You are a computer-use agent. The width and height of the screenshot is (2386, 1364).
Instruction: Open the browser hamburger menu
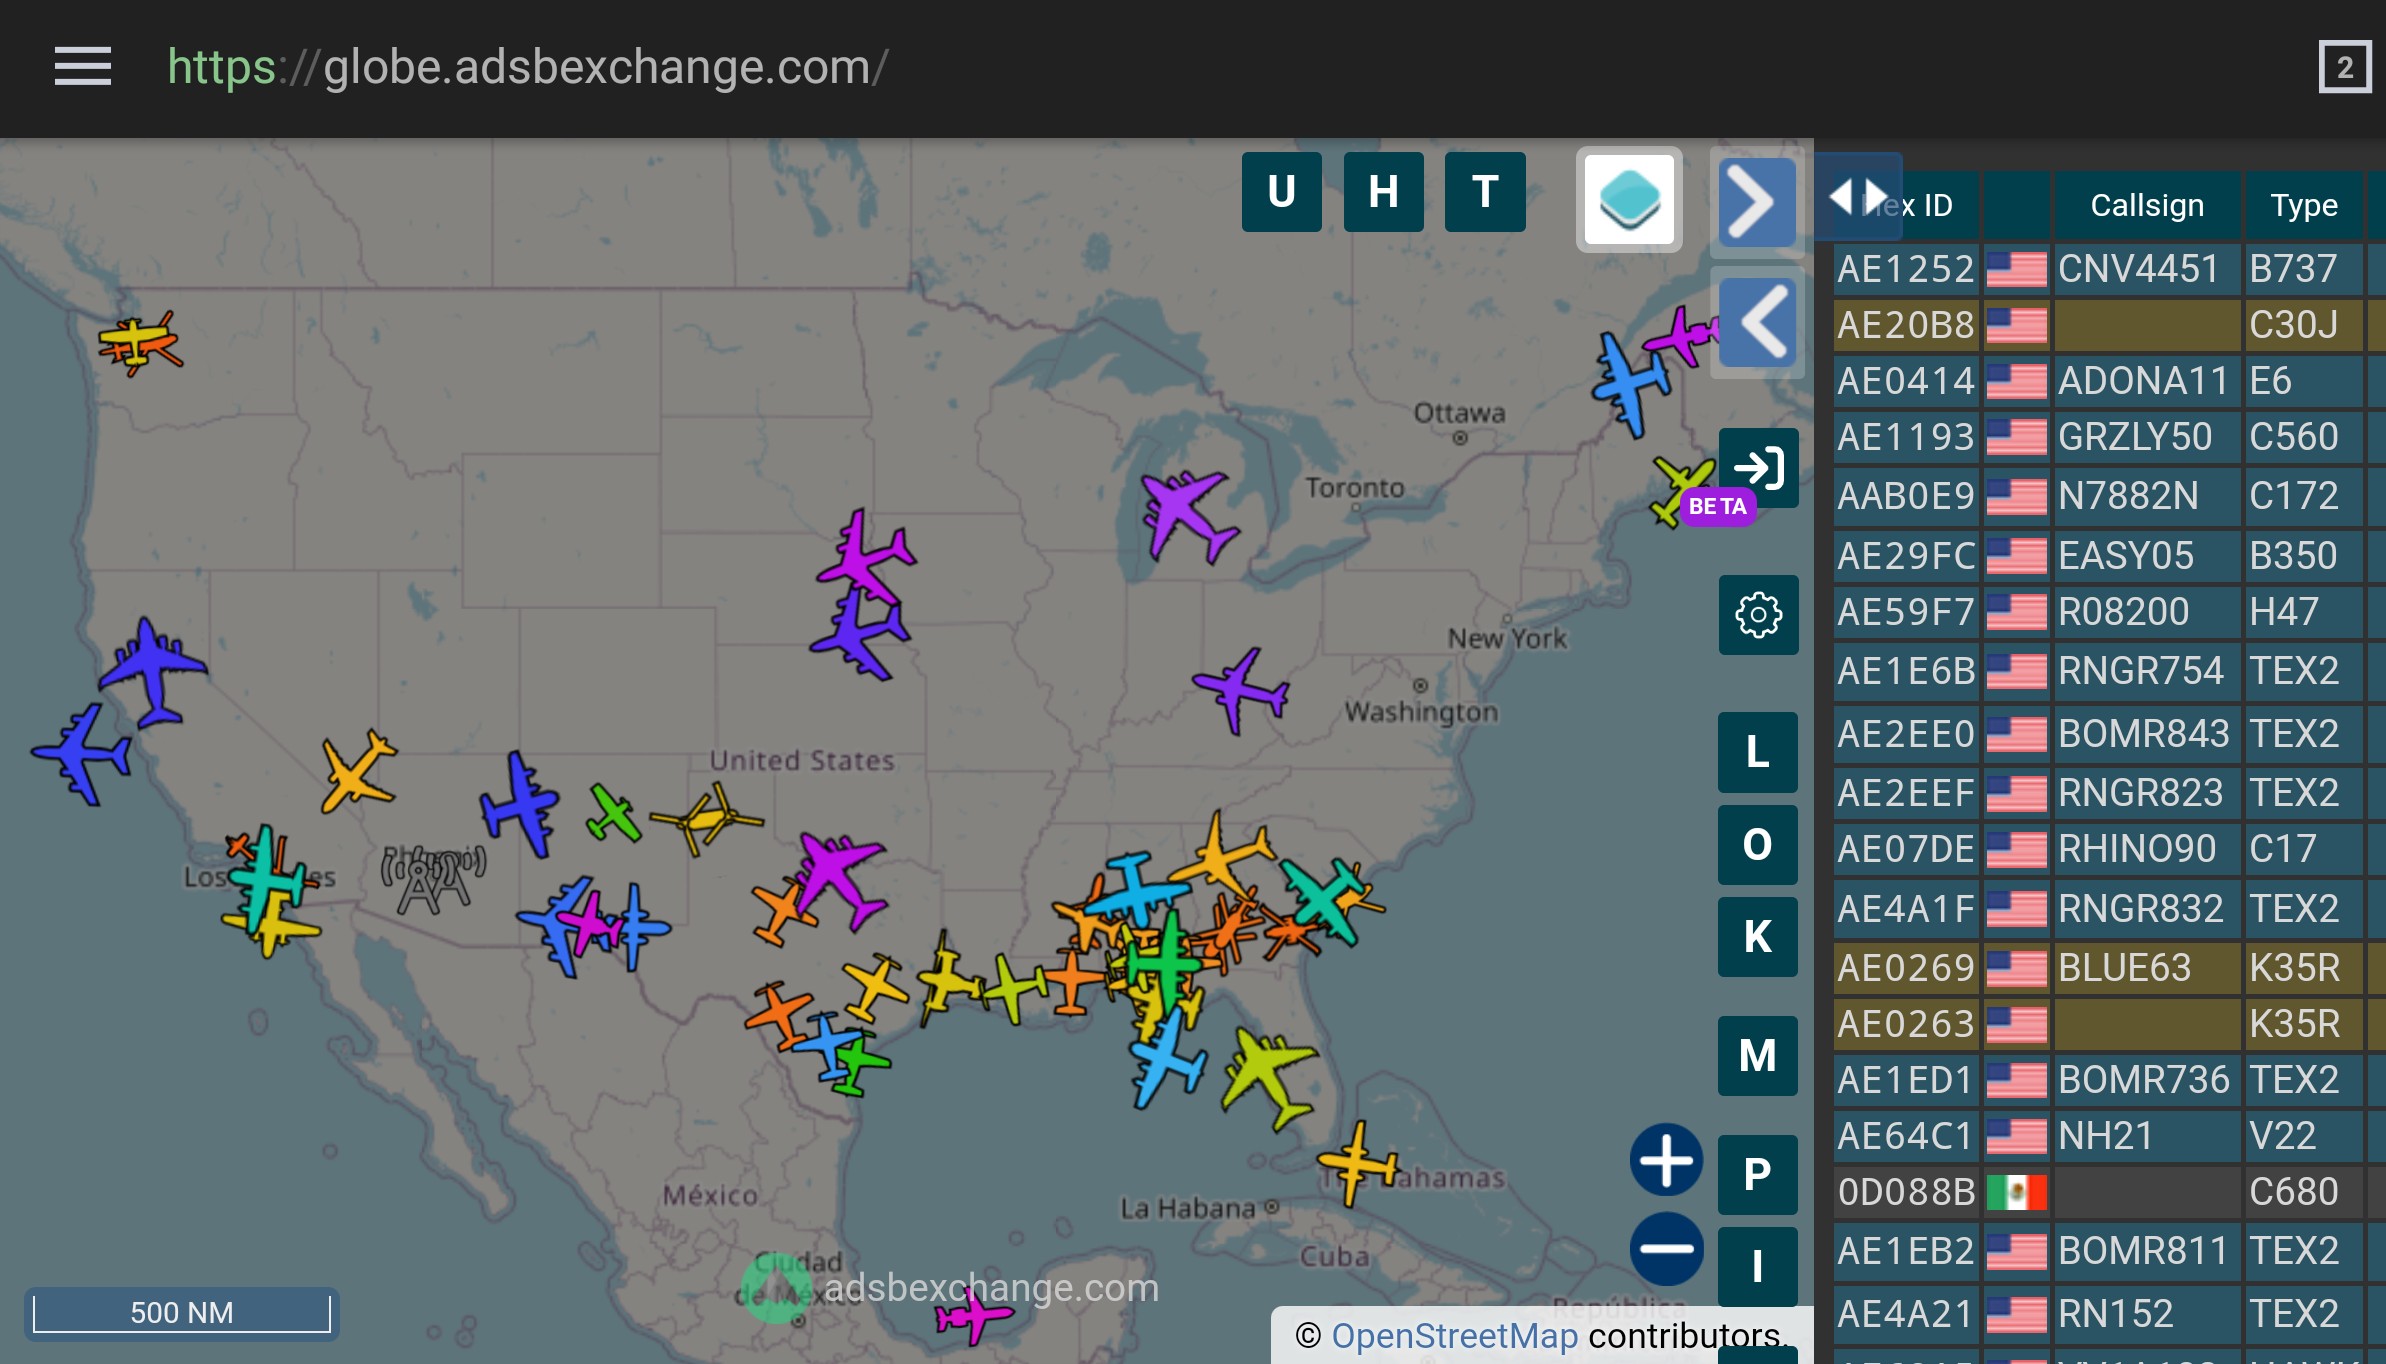coord(82,67)
